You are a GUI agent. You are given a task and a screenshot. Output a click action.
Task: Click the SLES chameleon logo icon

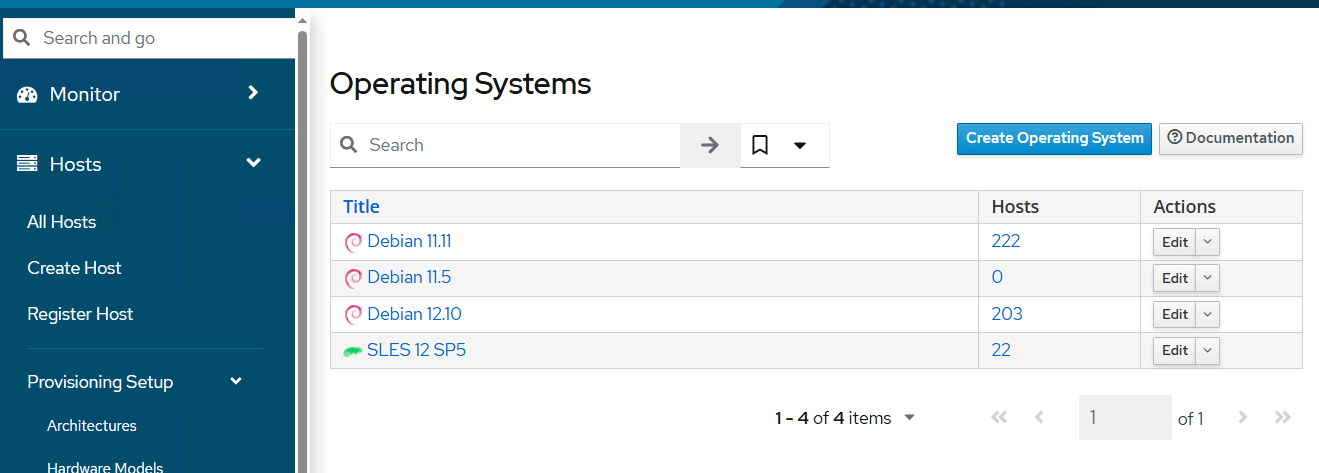(x=352, y=351)
